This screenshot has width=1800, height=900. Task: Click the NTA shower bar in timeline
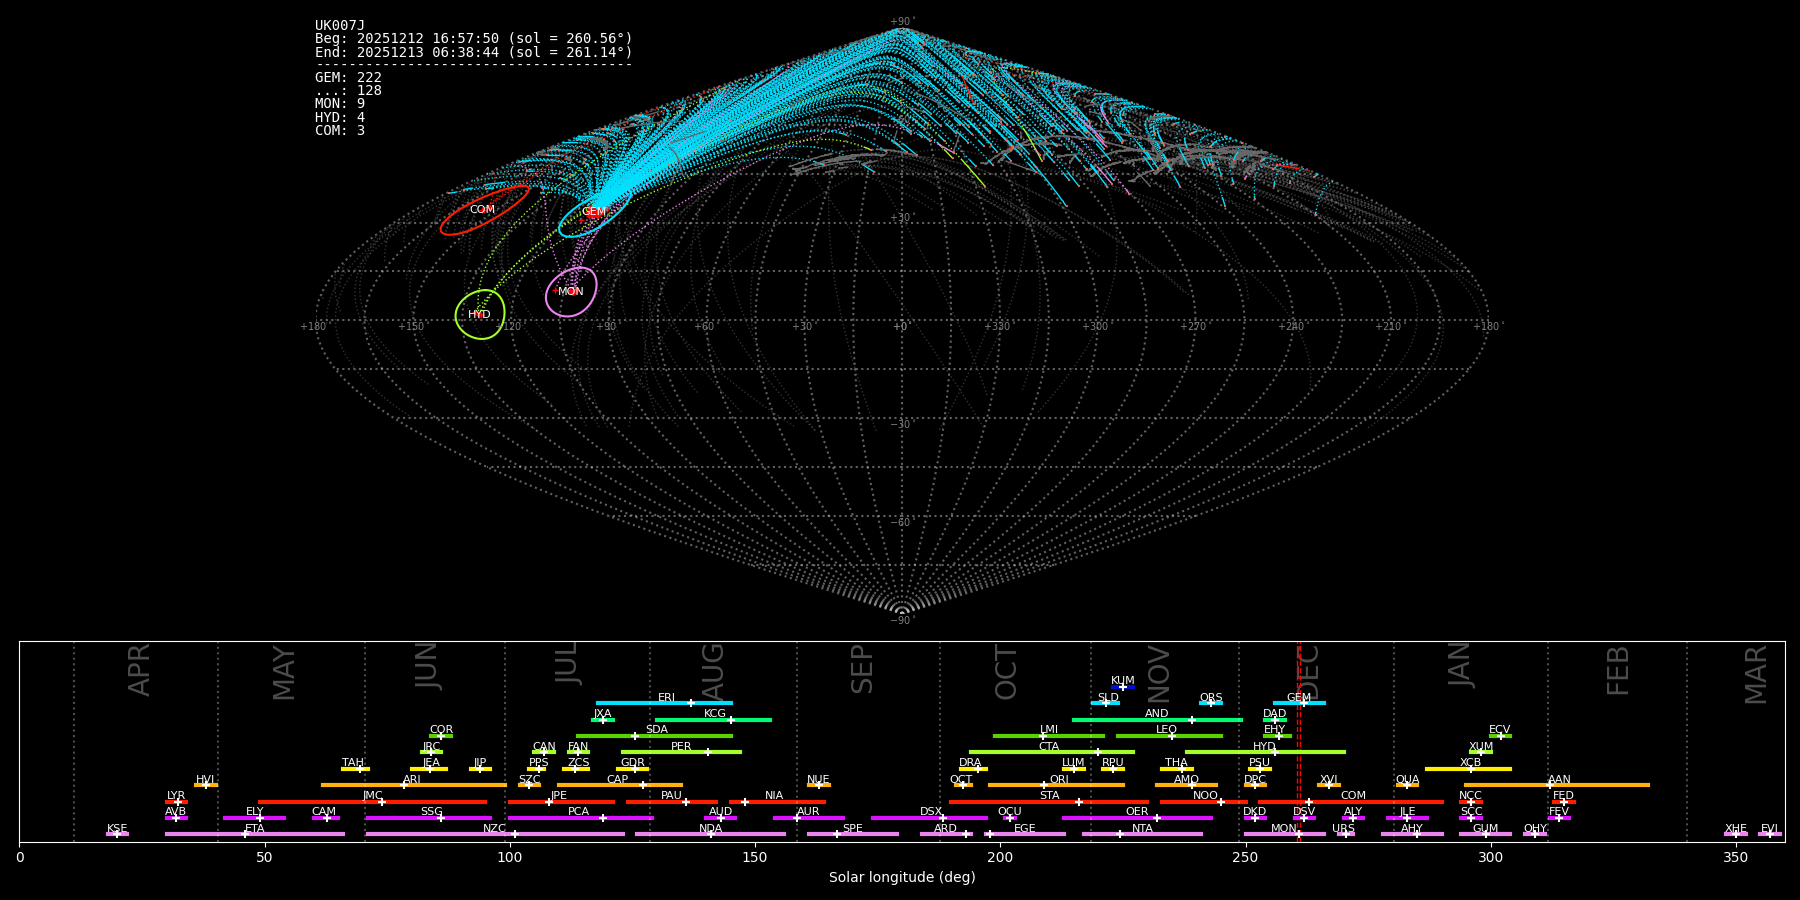coord(1142,834)
